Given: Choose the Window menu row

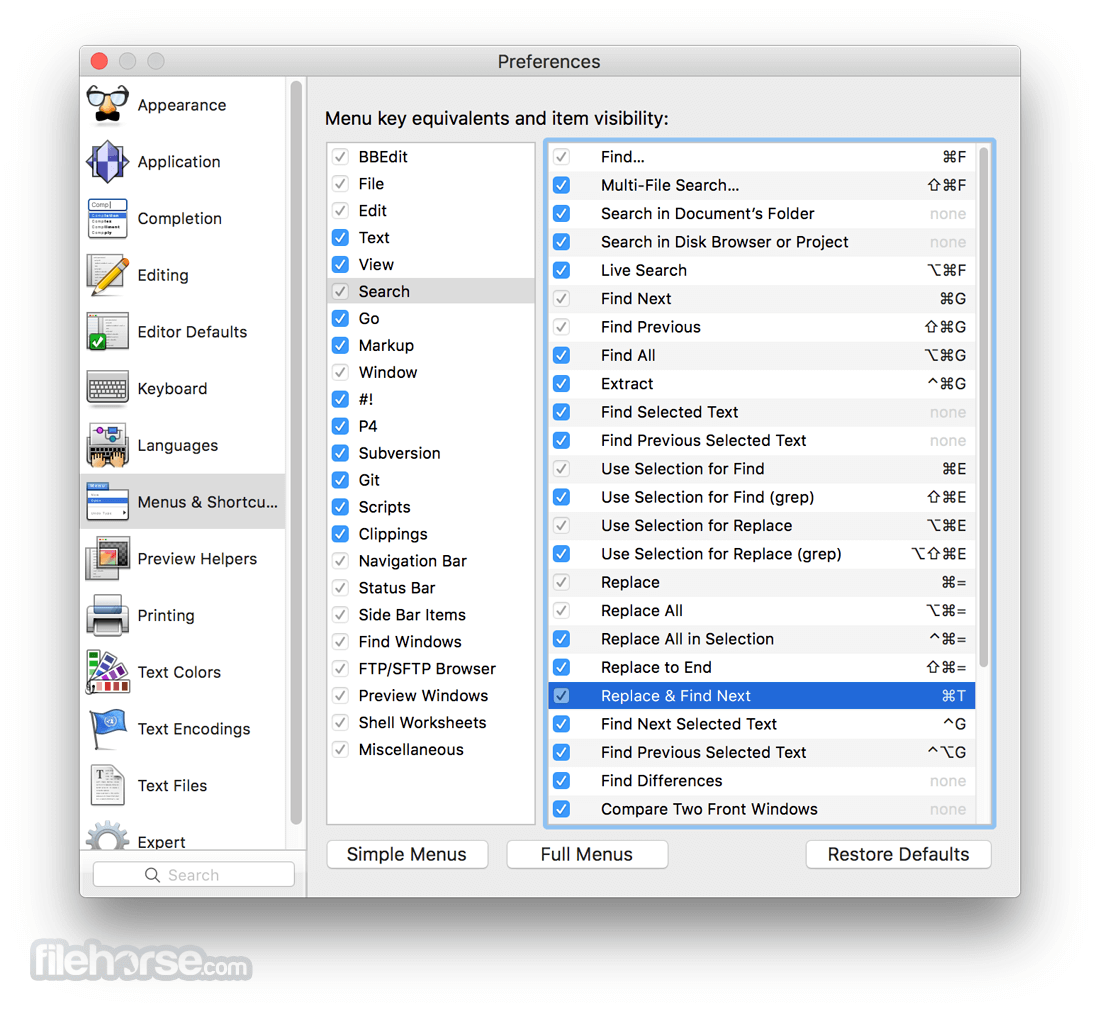Looking at the screenshot, I should [431, 373].
